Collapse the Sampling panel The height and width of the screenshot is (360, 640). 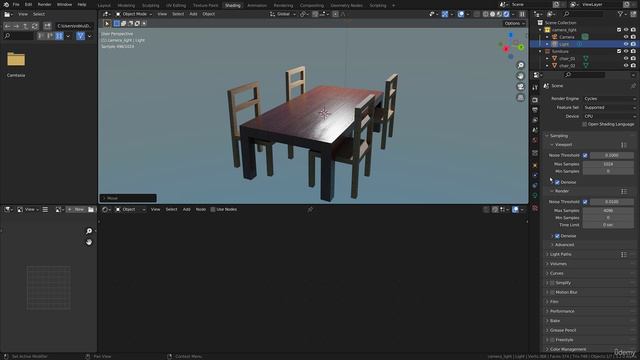[x=558, y=136]
